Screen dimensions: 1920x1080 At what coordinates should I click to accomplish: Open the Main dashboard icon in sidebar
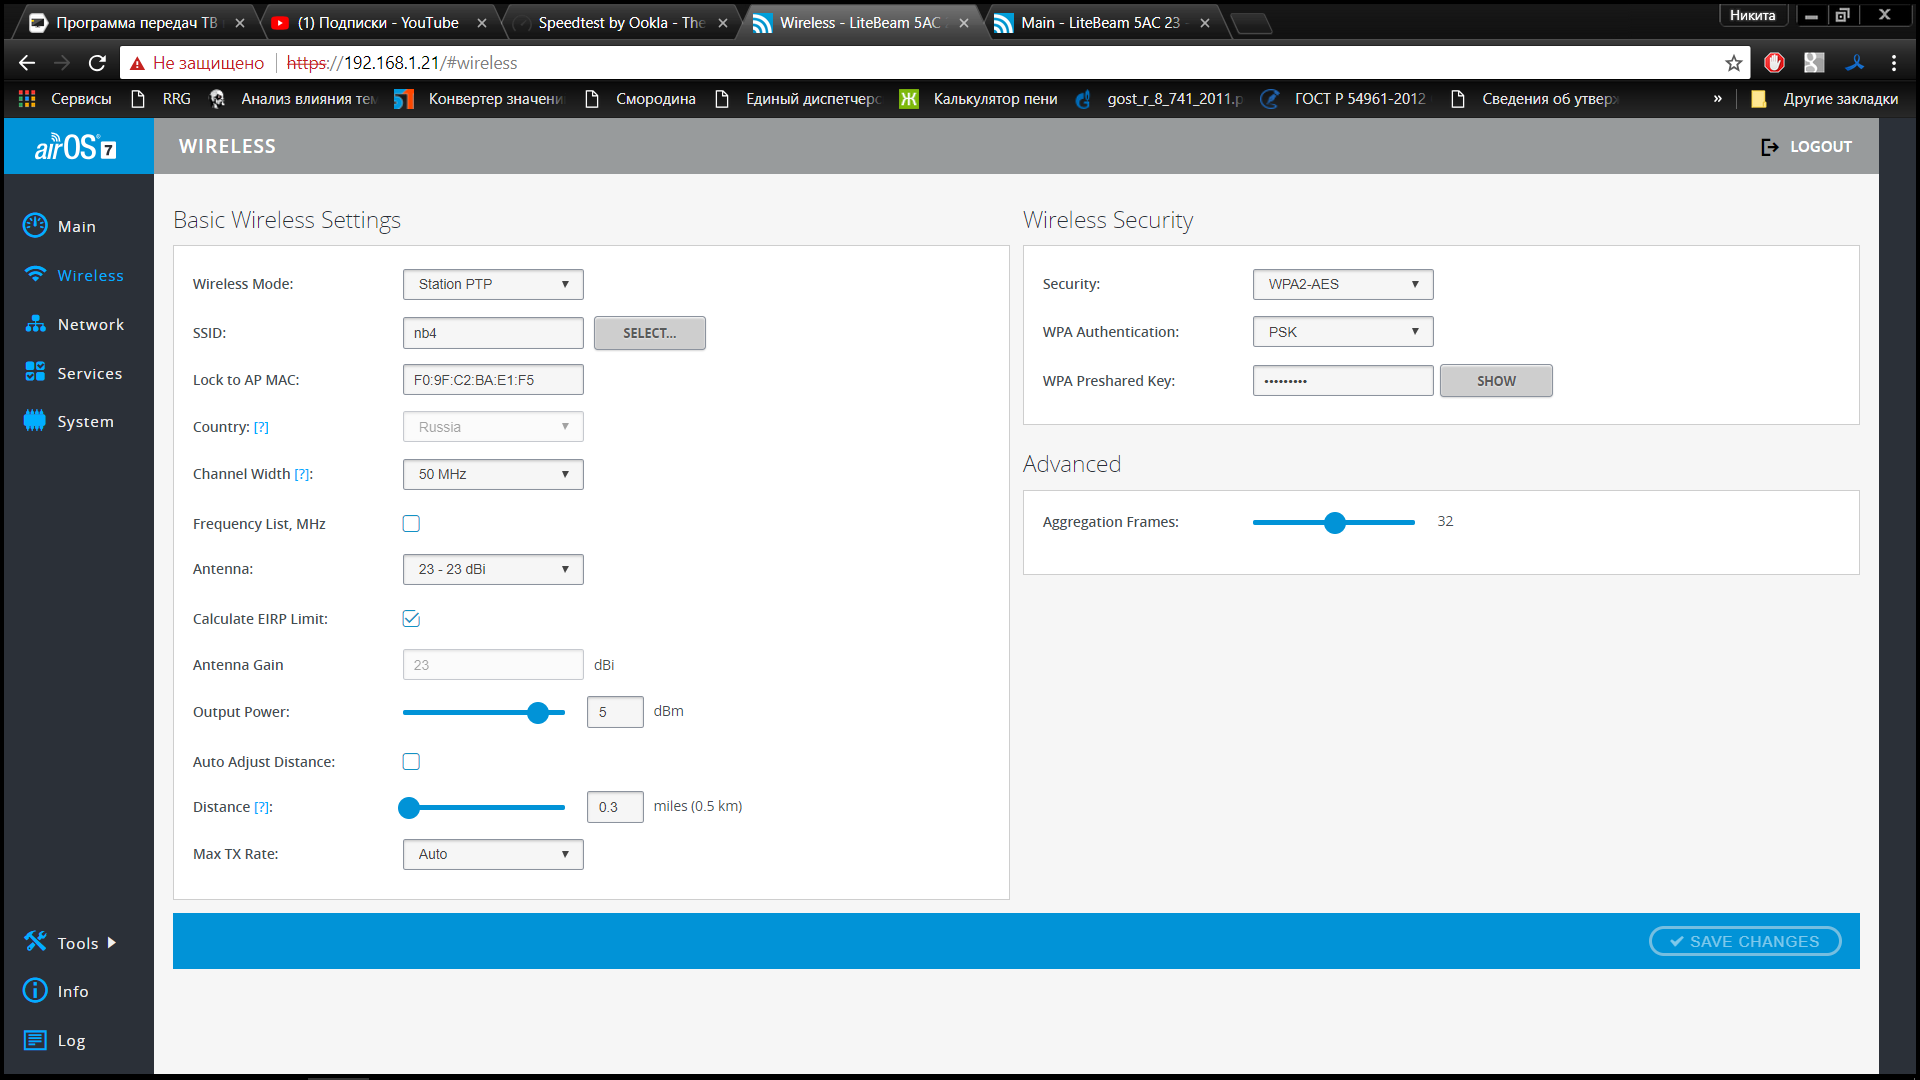35,226
